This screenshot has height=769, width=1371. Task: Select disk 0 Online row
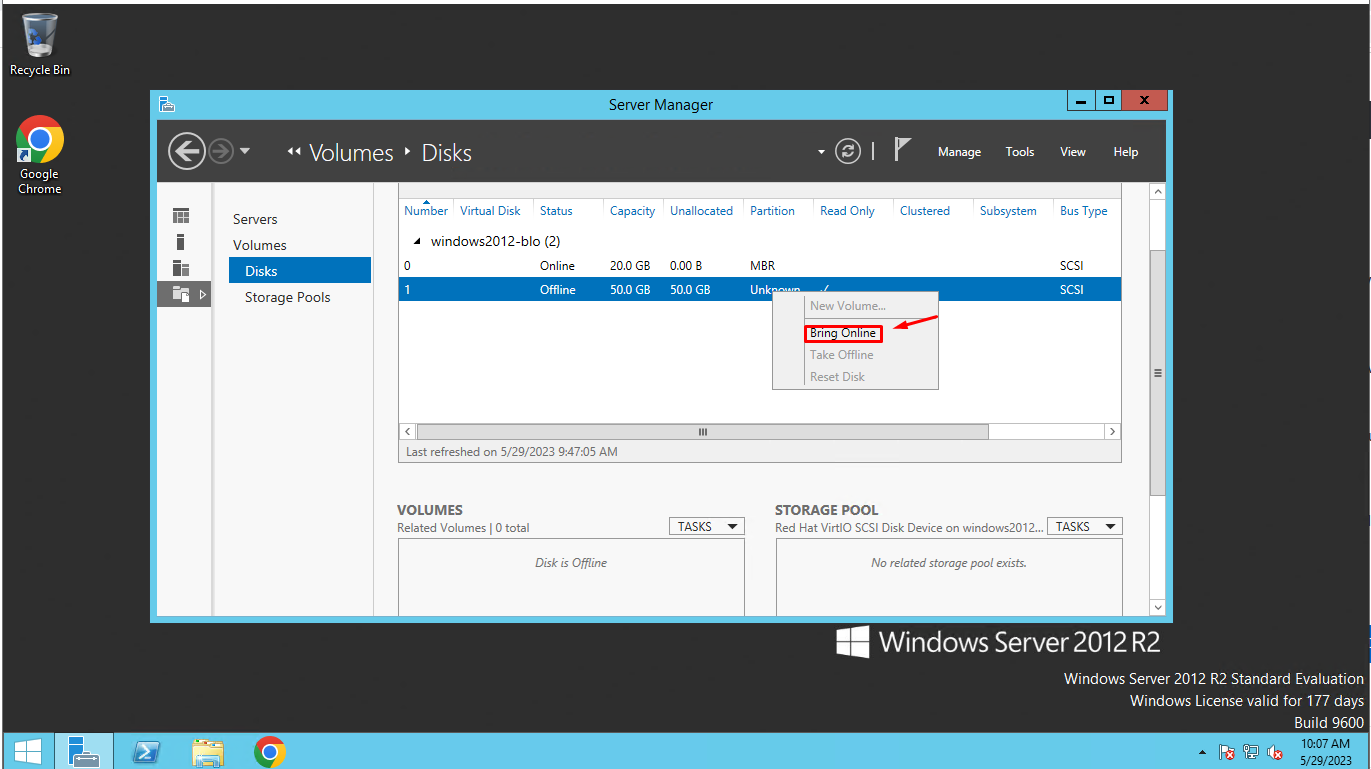(759, 266)
